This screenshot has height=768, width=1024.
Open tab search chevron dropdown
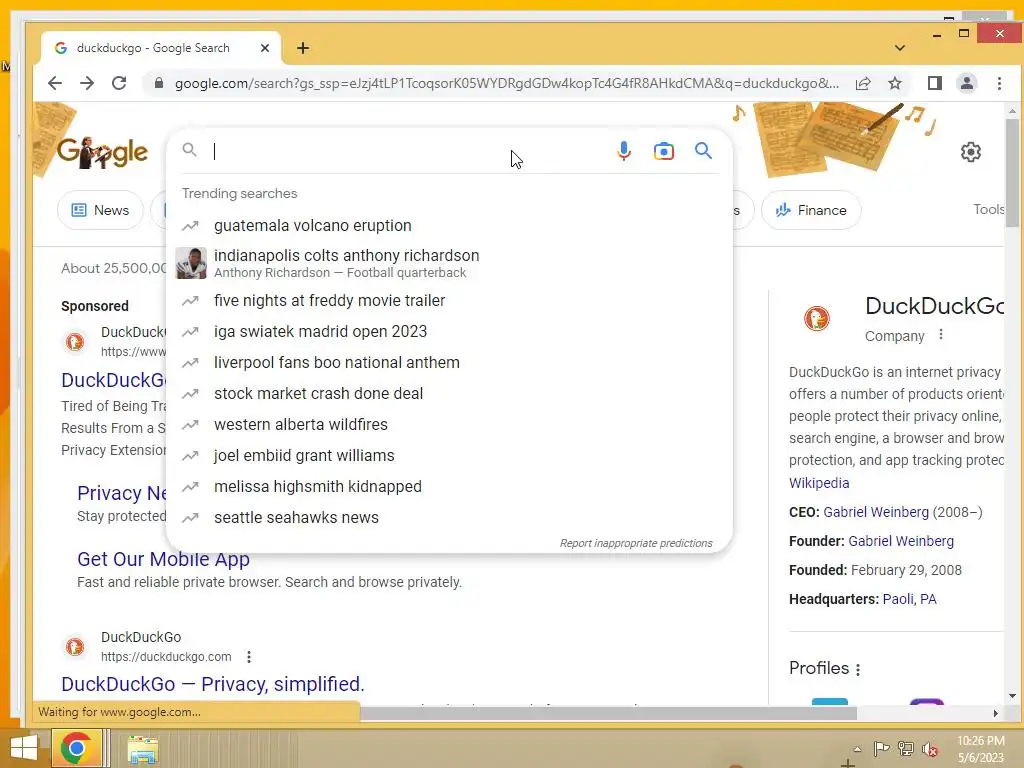click(x=899, y=48)
